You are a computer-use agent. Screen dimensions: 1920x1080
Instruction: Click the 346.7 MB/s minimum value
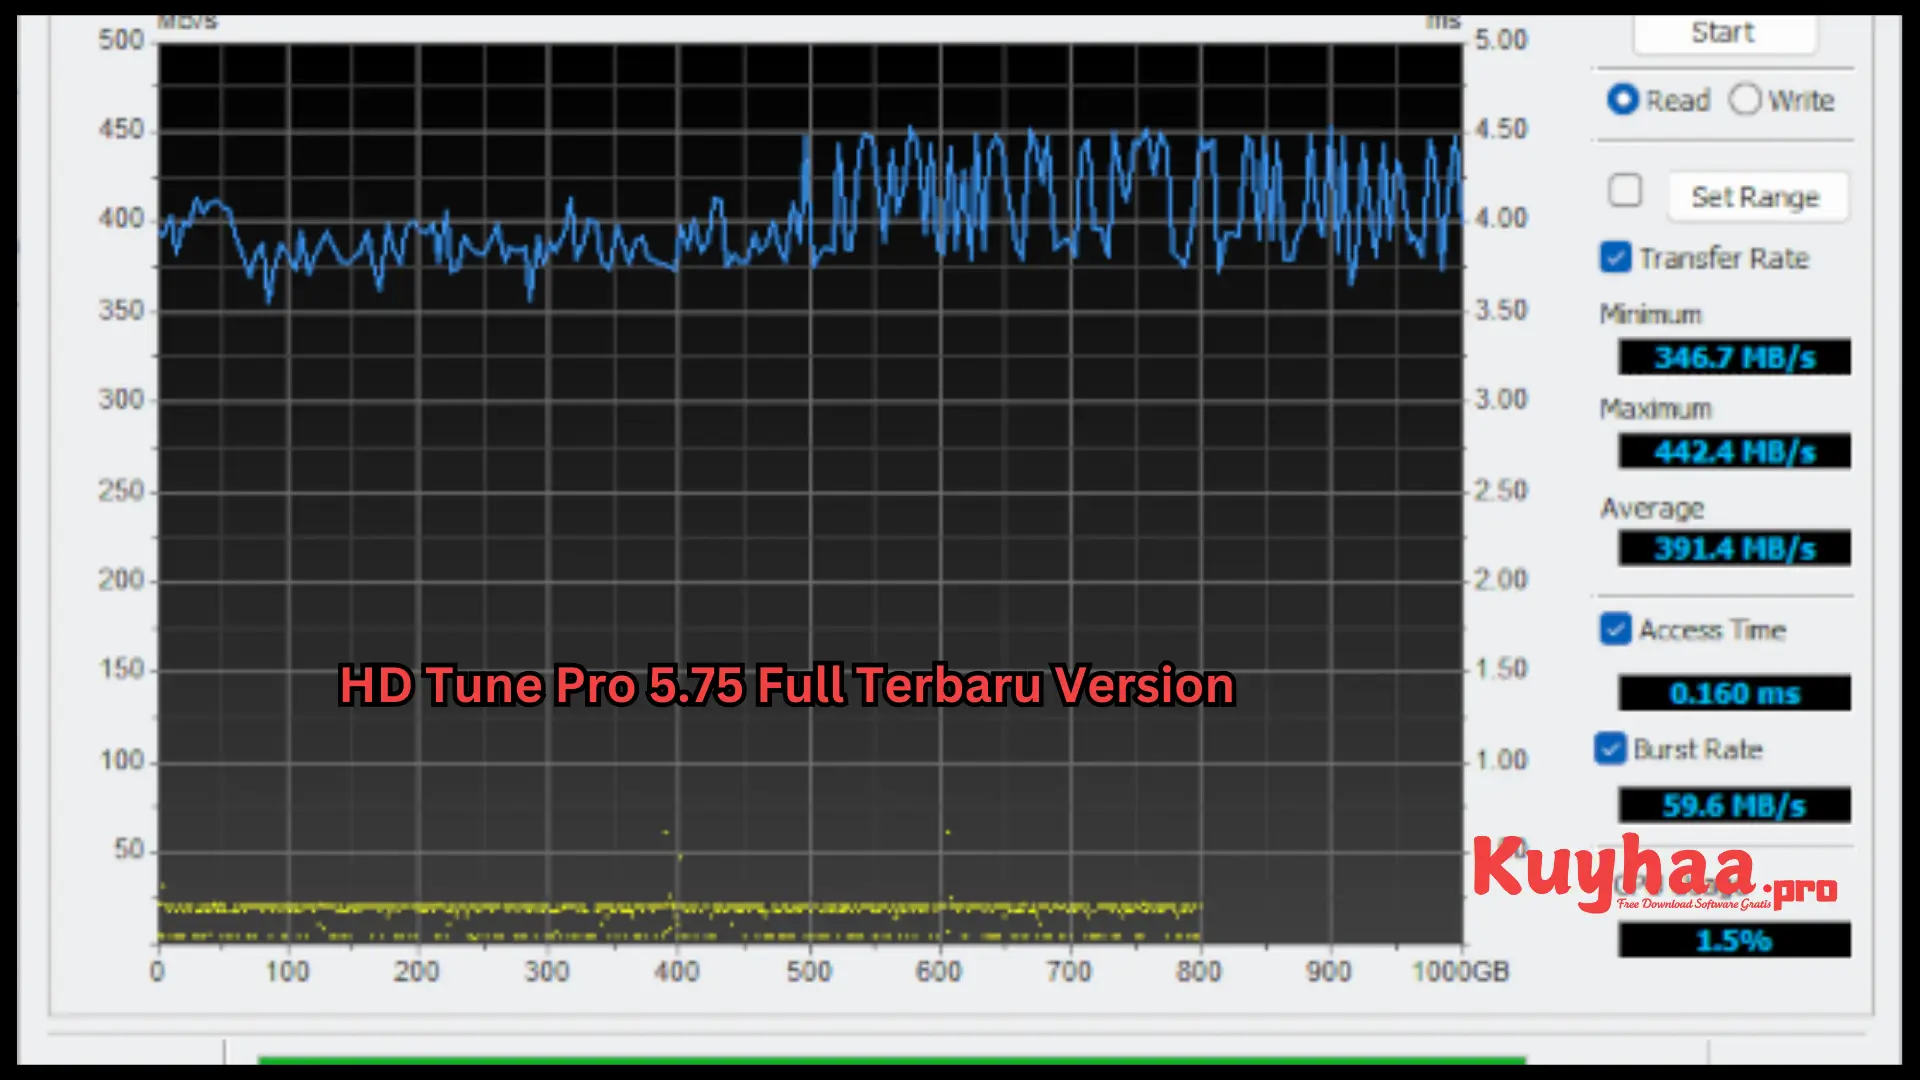pos(1735,357)
